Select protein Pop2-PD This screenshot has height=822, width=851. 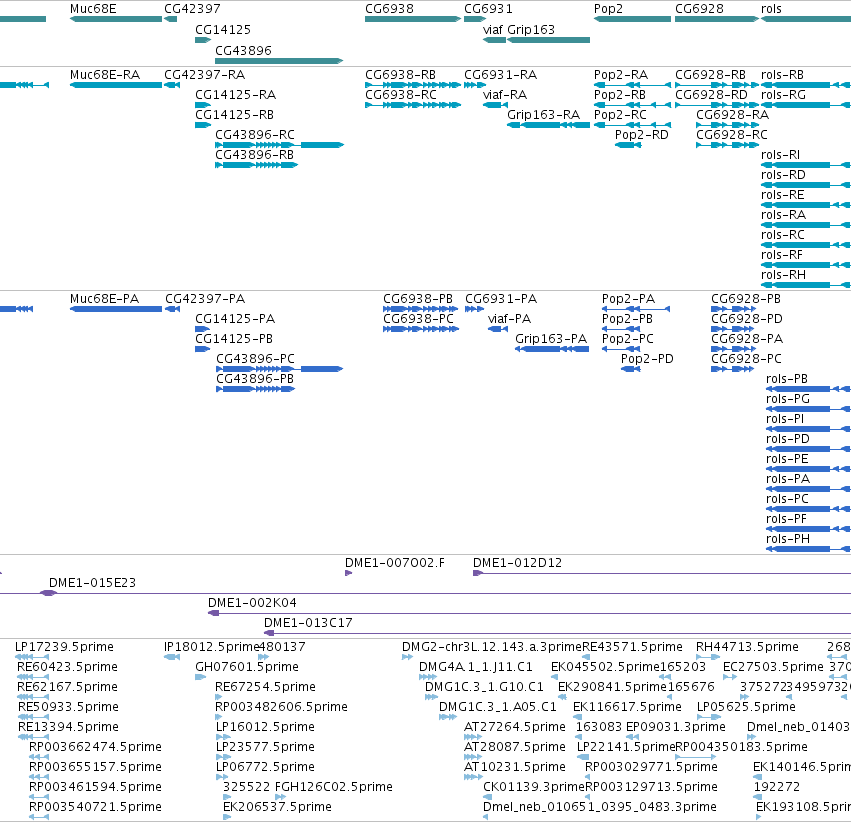tap(647, 359)
